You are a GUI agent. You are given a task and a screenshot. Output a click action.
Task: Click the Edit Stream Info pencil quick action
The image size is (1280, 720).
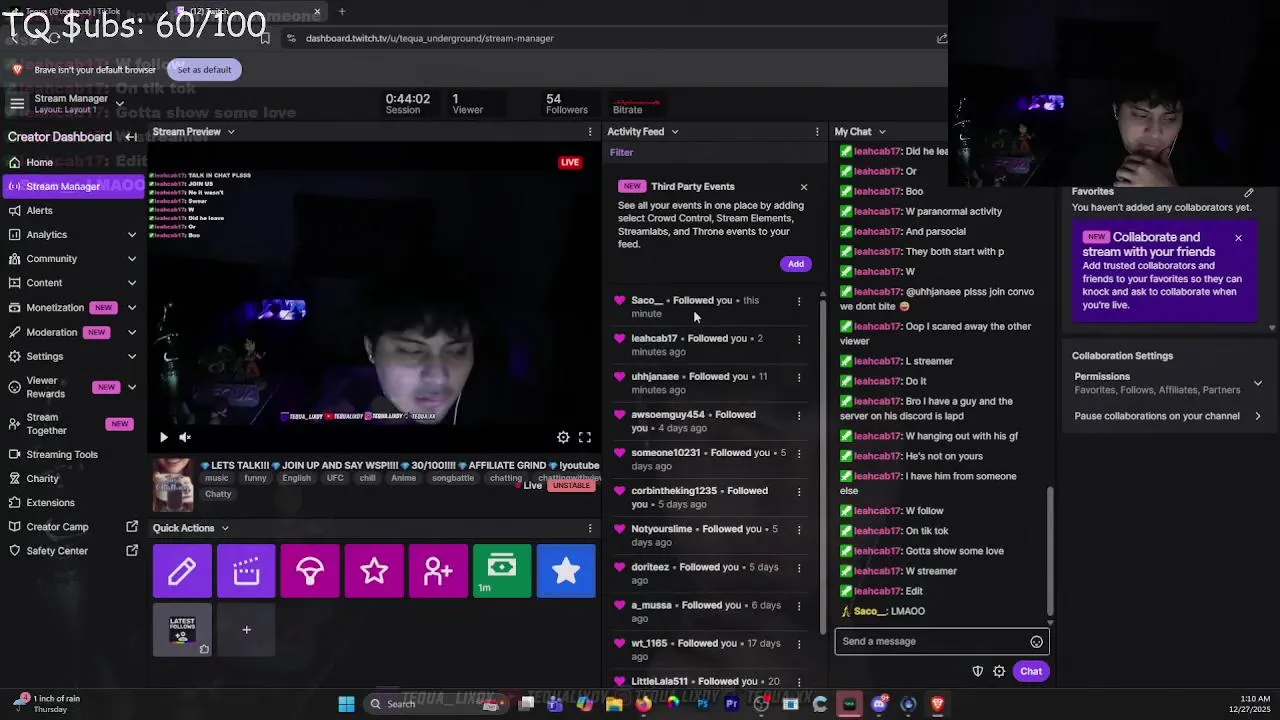(182, 571)
